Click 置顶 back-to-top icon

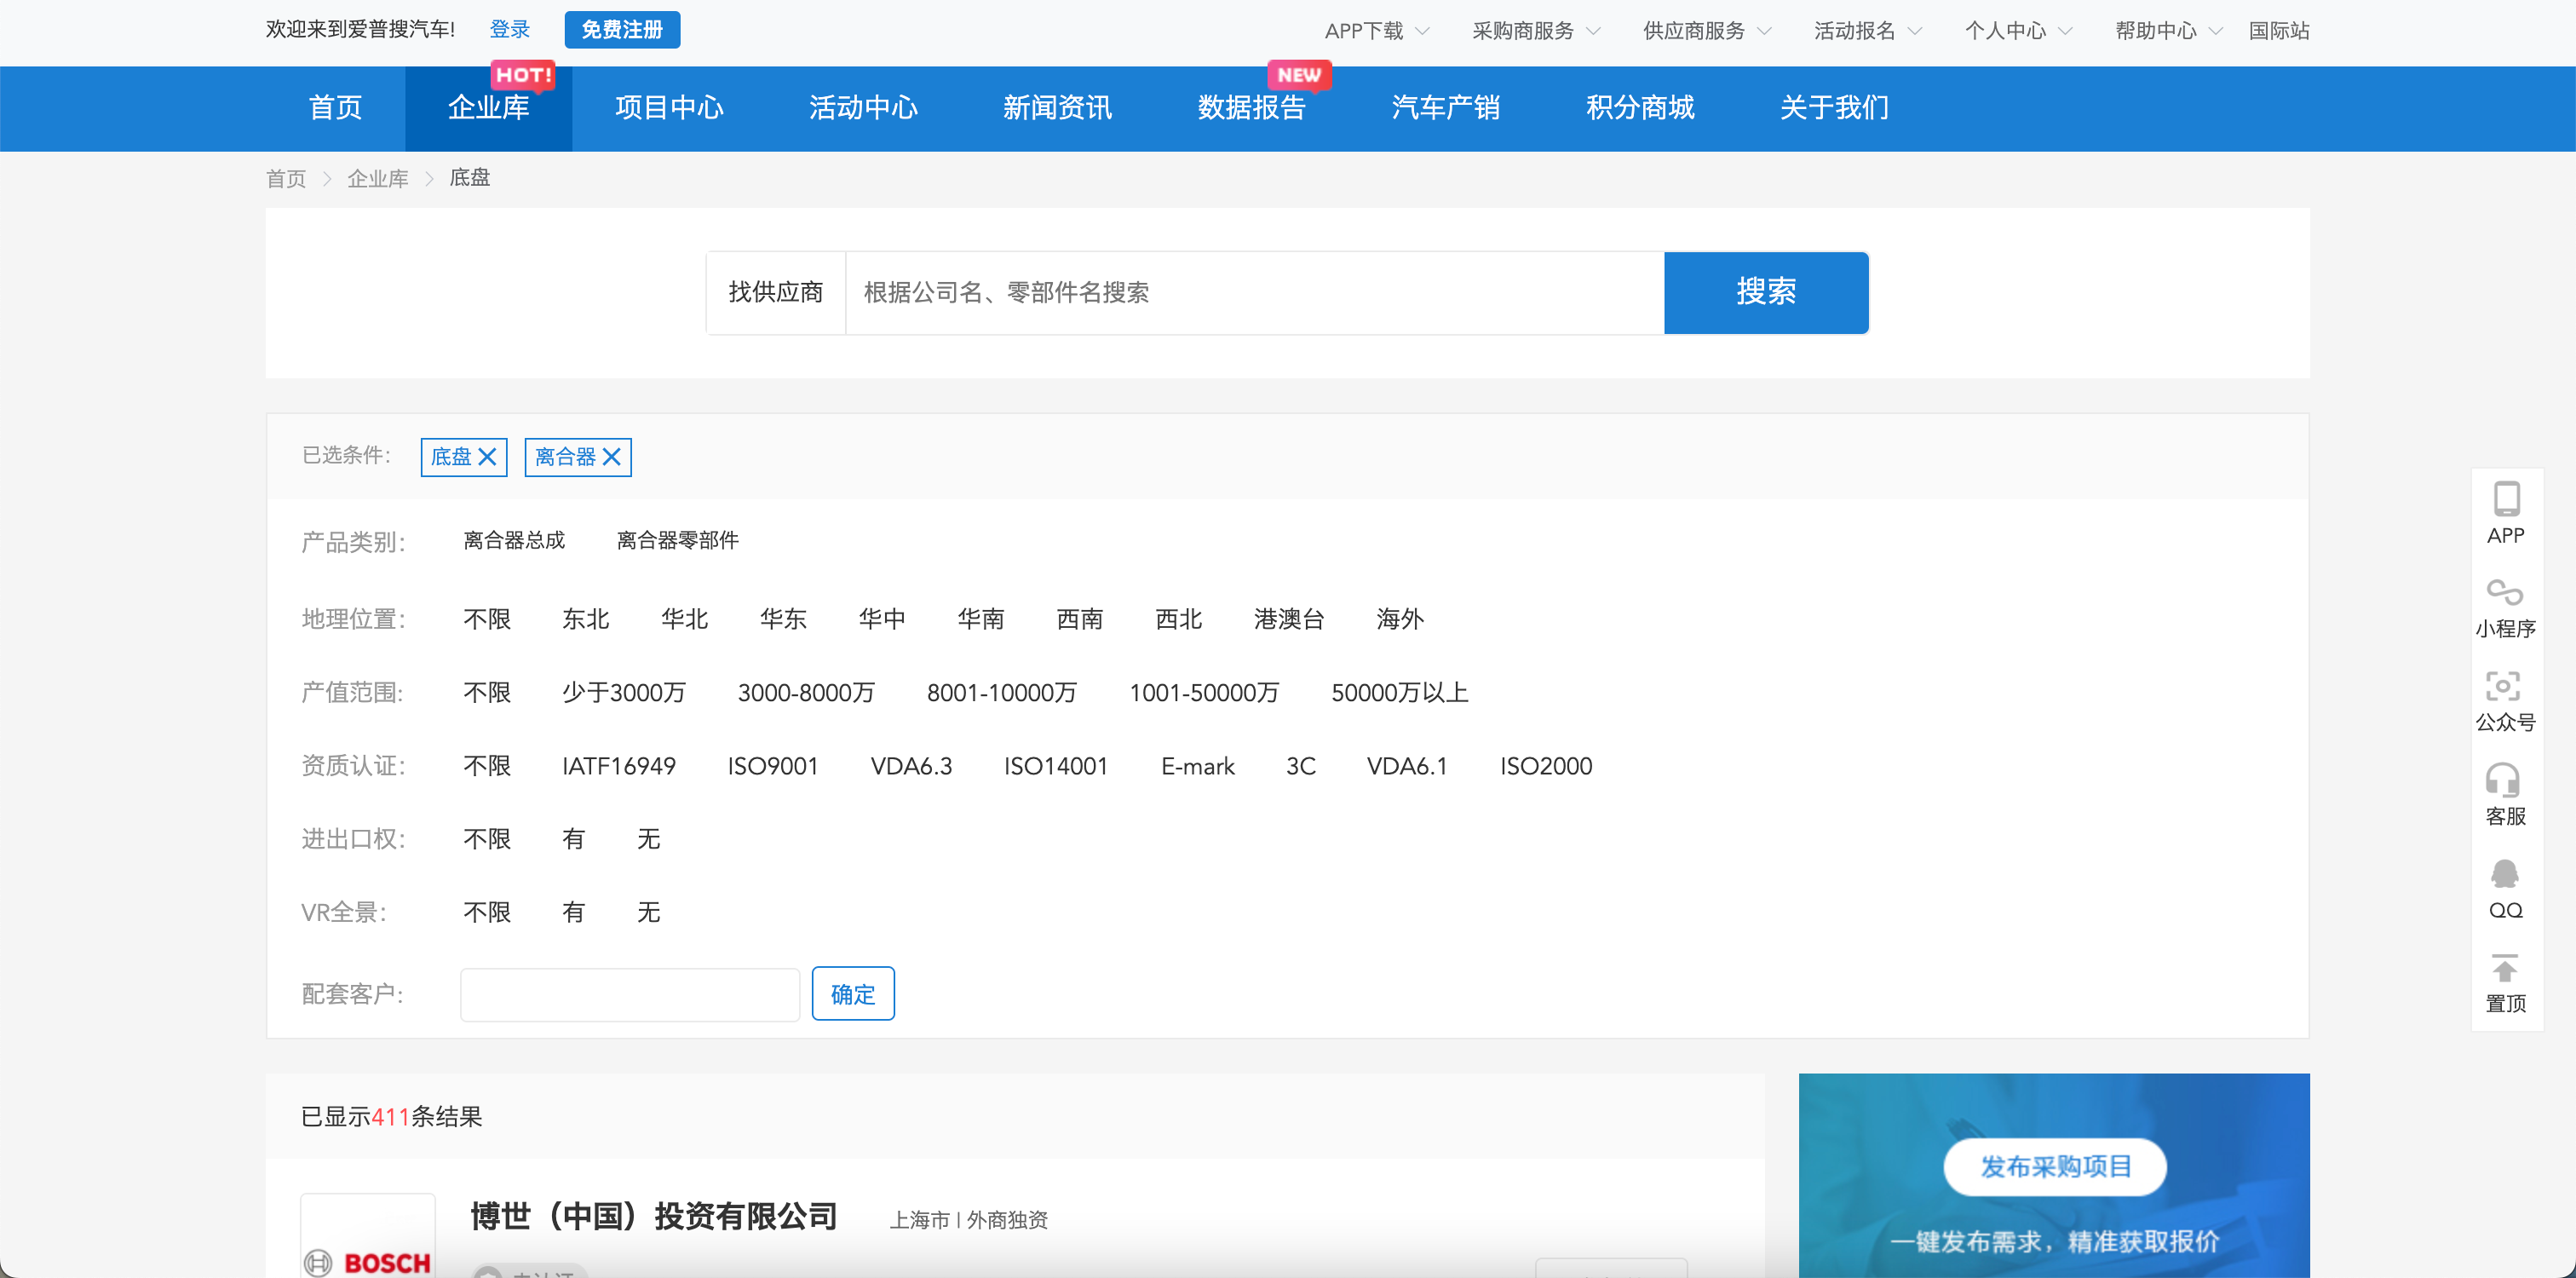click(x=2505, y=983)
